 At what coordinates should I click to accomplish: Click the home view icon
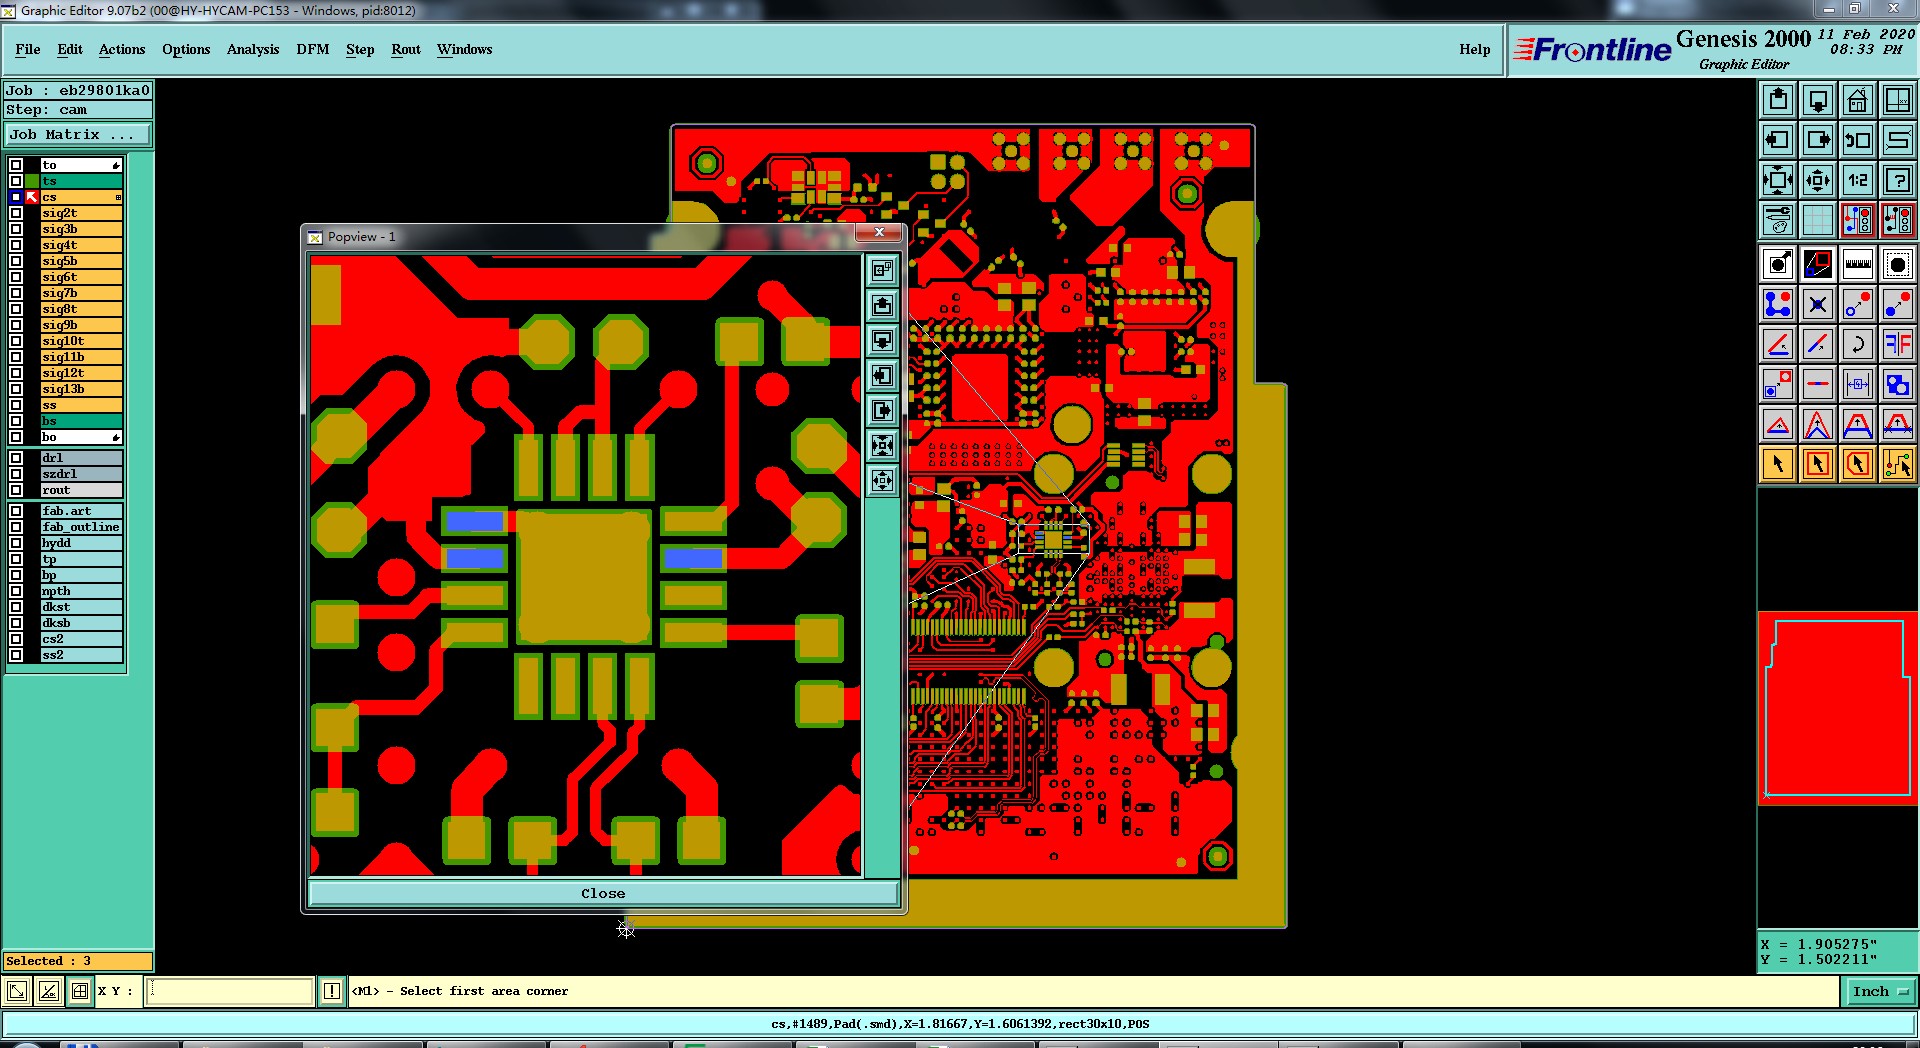point(1858,100)
